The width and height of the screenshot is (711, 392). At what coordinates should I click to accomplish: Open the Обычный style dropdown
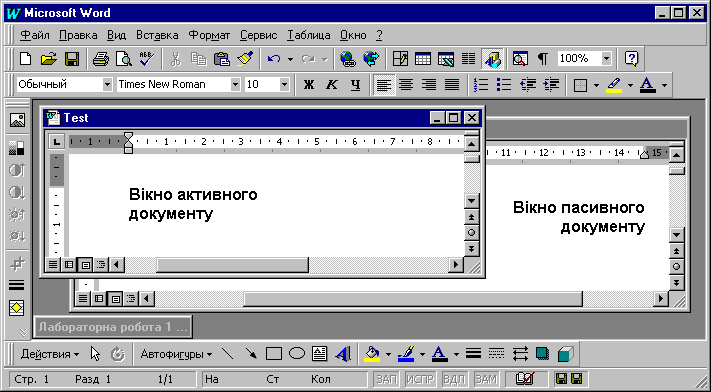pyautogui.click(x=107, y=84)
